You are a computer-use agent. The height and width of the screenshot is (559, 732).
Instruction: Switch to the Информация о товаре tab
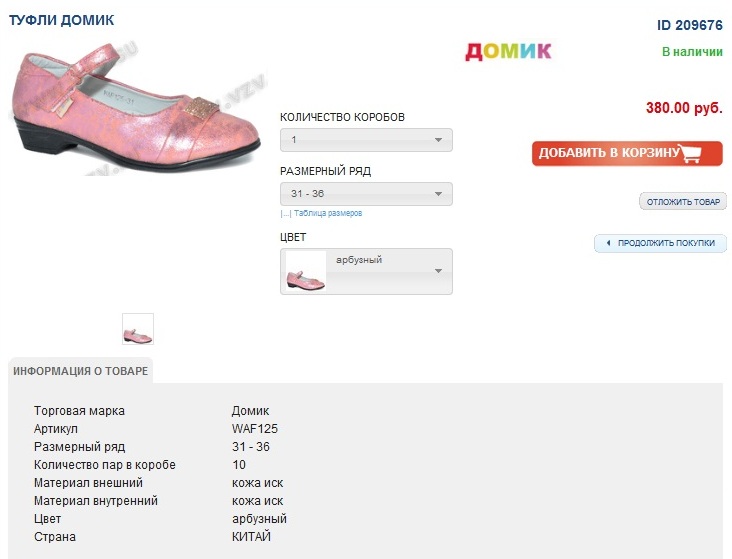pos(81,371)
